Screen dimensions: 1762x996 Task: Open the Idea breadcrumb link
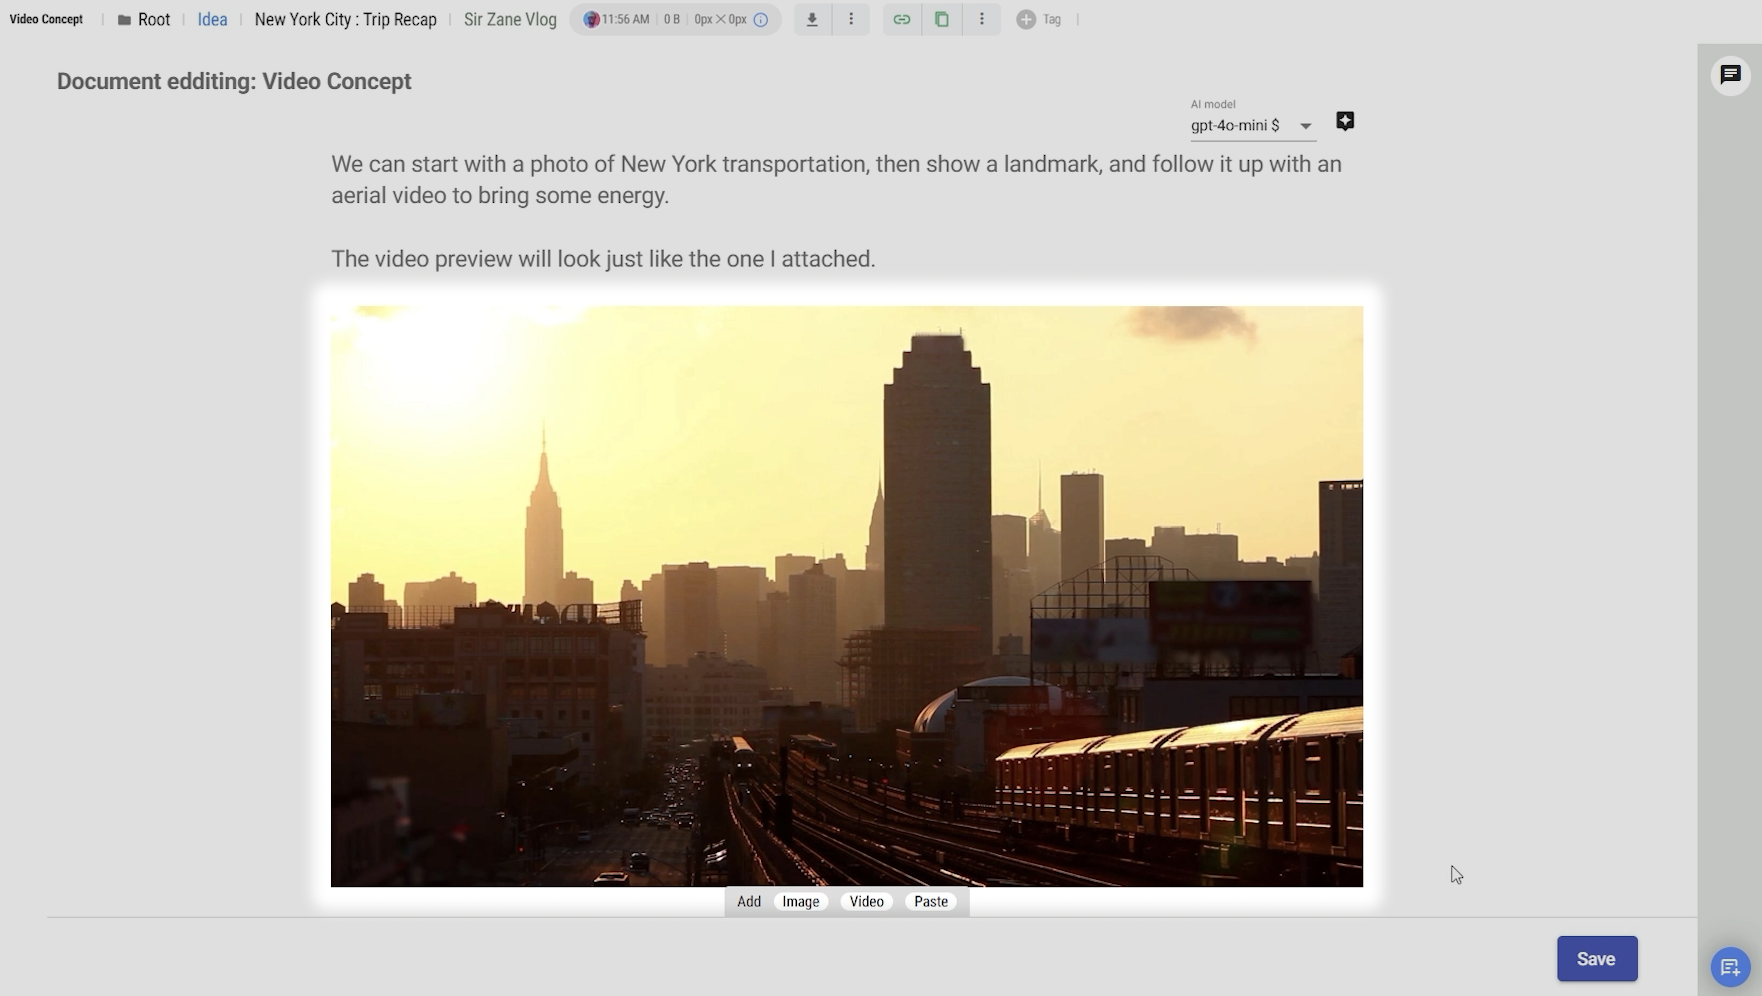coord(212,20)
